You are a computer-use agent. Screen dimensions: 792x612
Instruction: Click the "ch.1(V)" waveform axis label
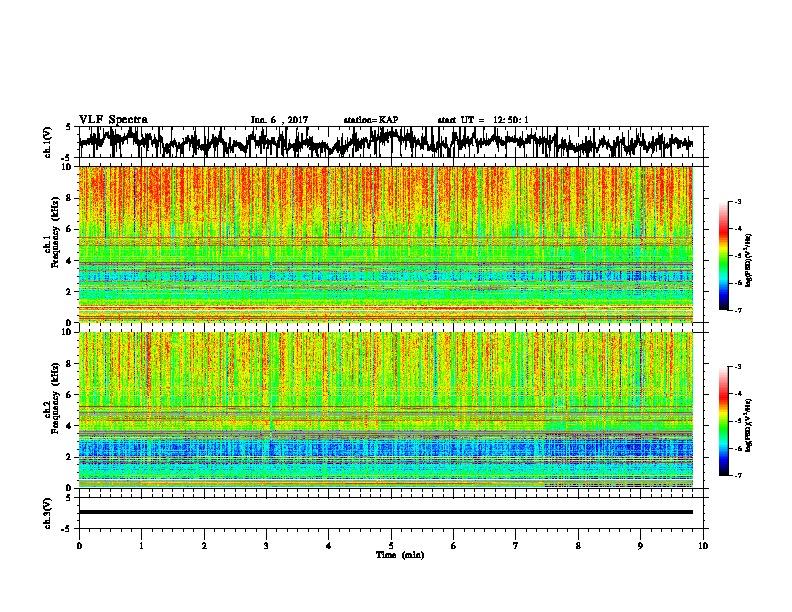coord(47,142)
